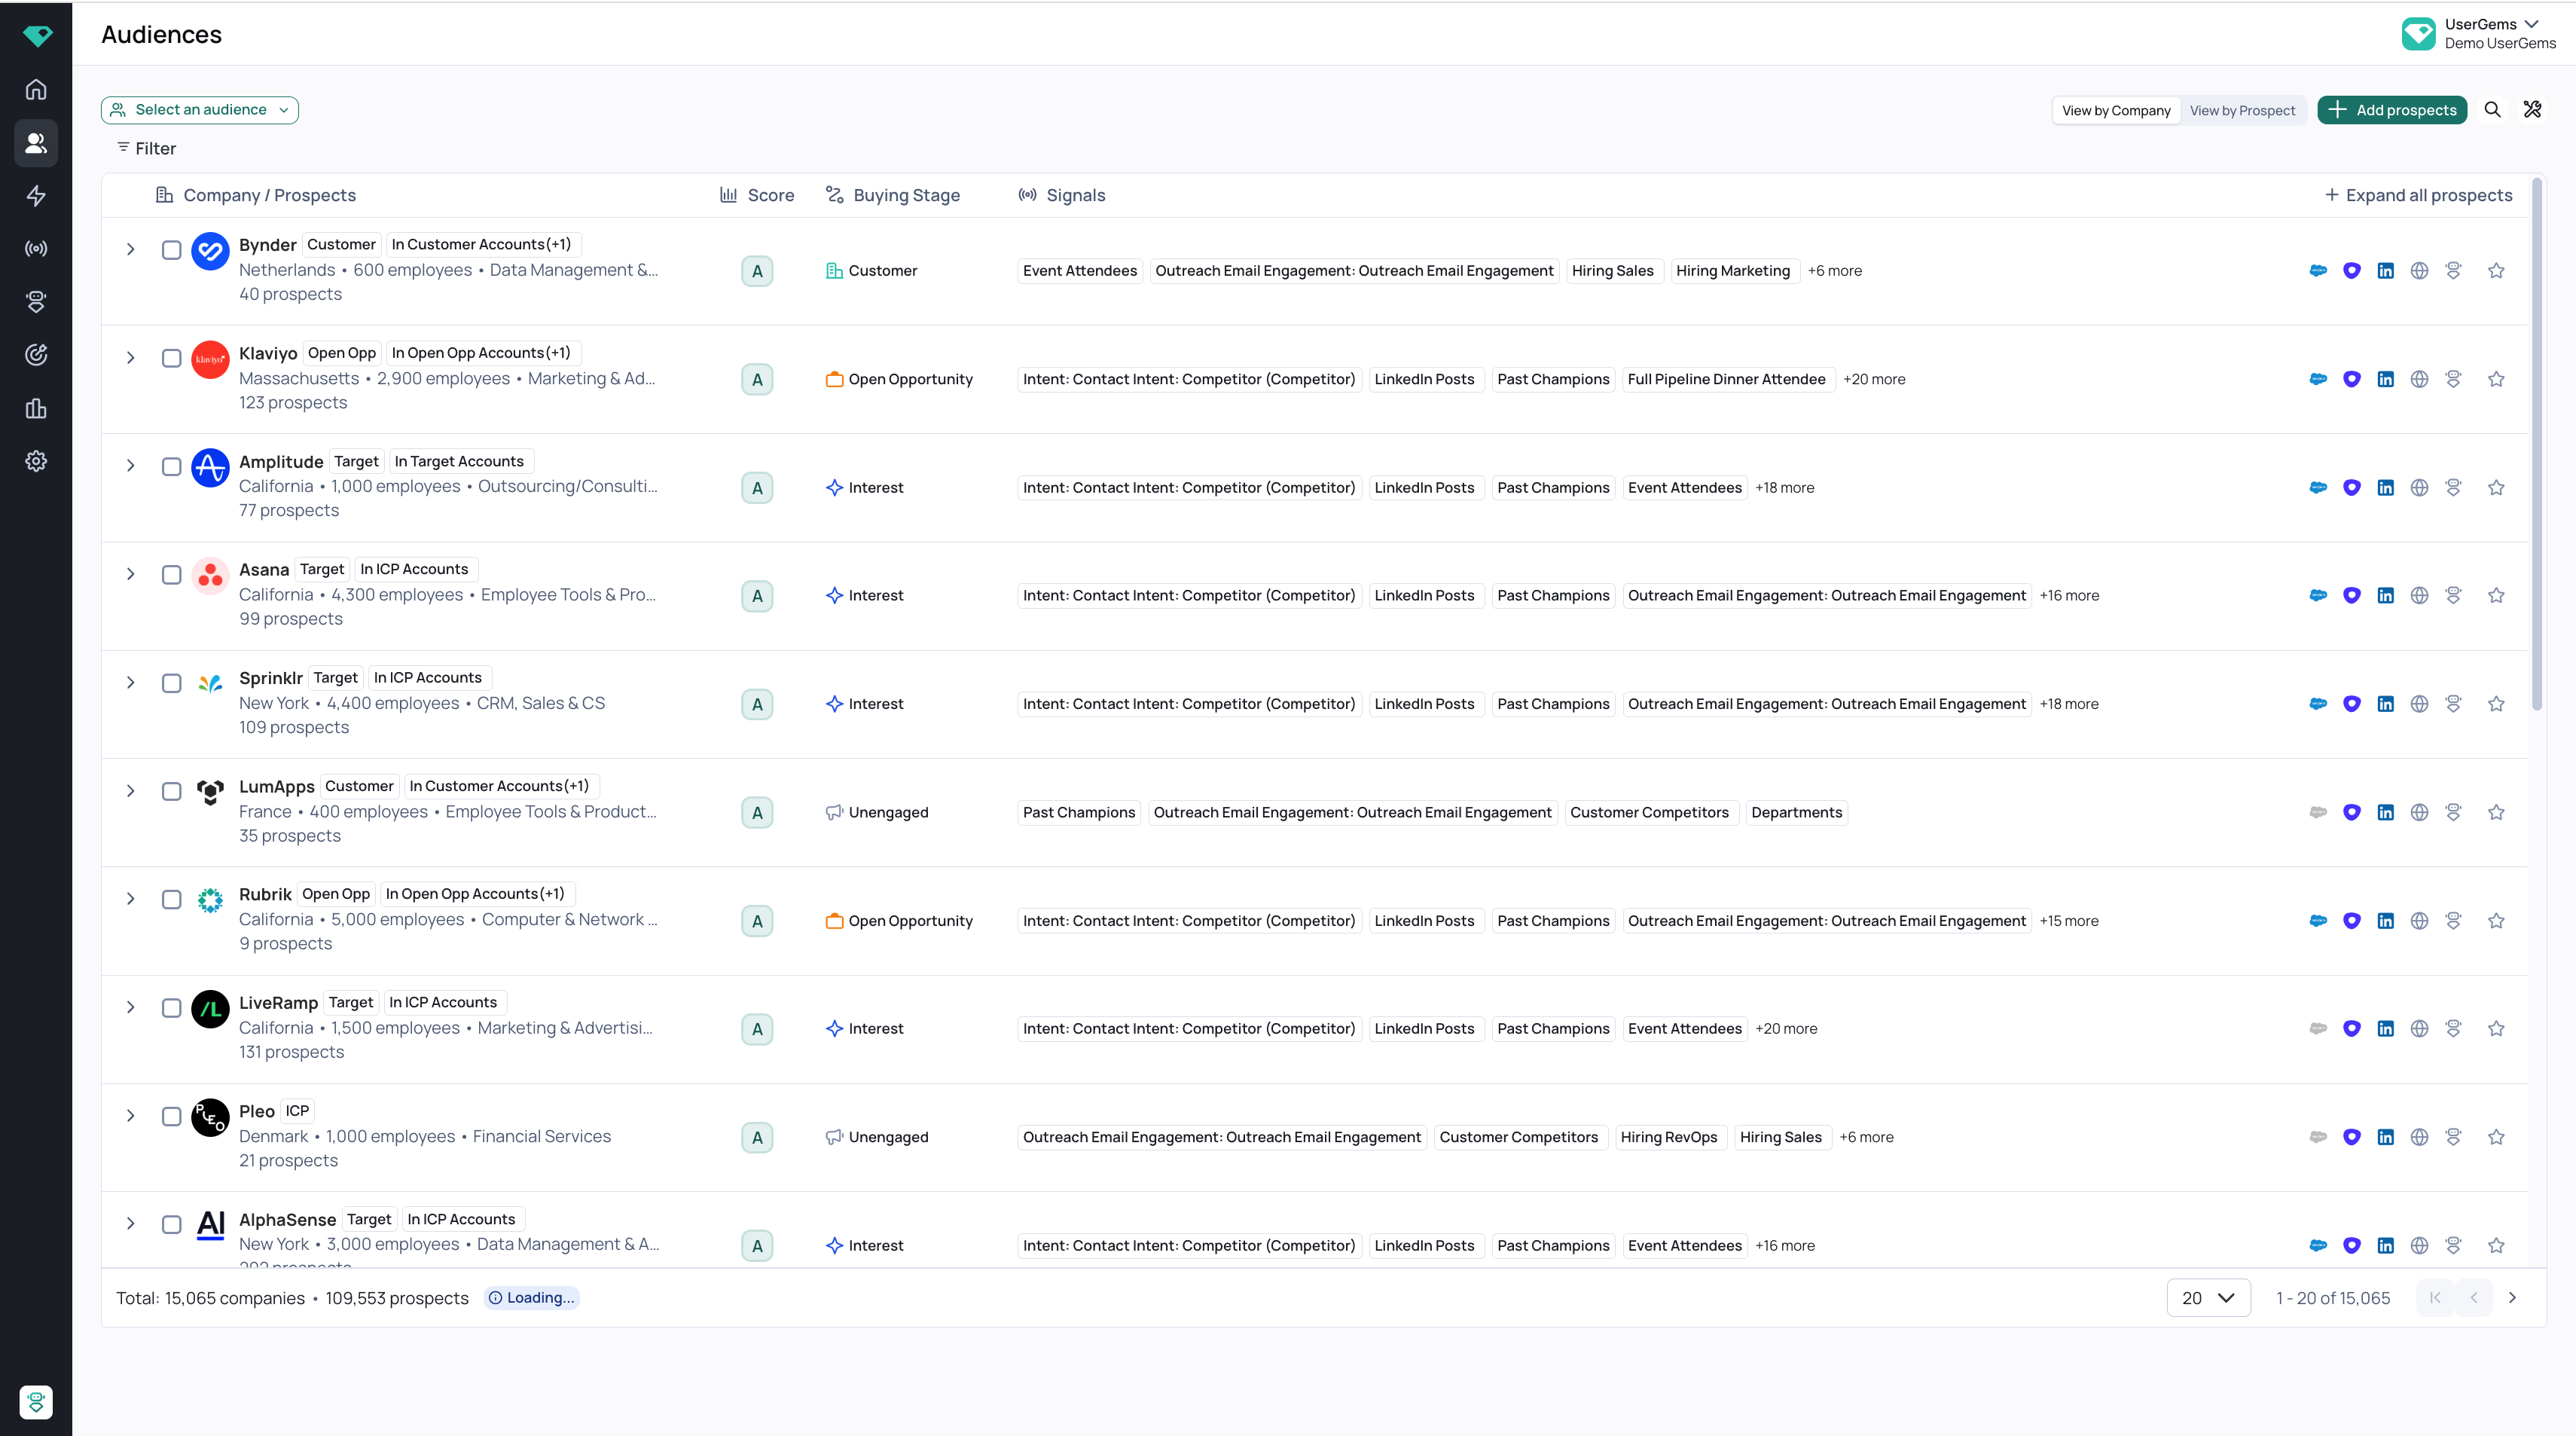Click the Klaviyo company logo
This screenshot has width=2576, height=1436.
pyautogui.click(x=210, y=359)
